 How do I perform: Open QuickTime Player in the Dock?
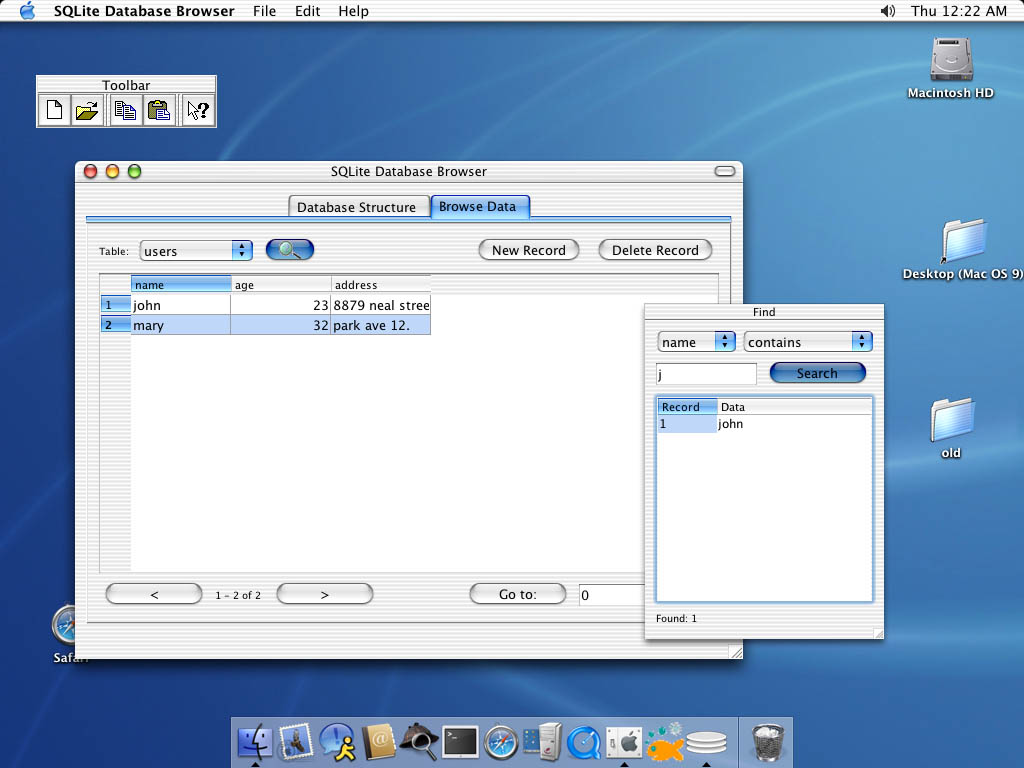(583, 743)
